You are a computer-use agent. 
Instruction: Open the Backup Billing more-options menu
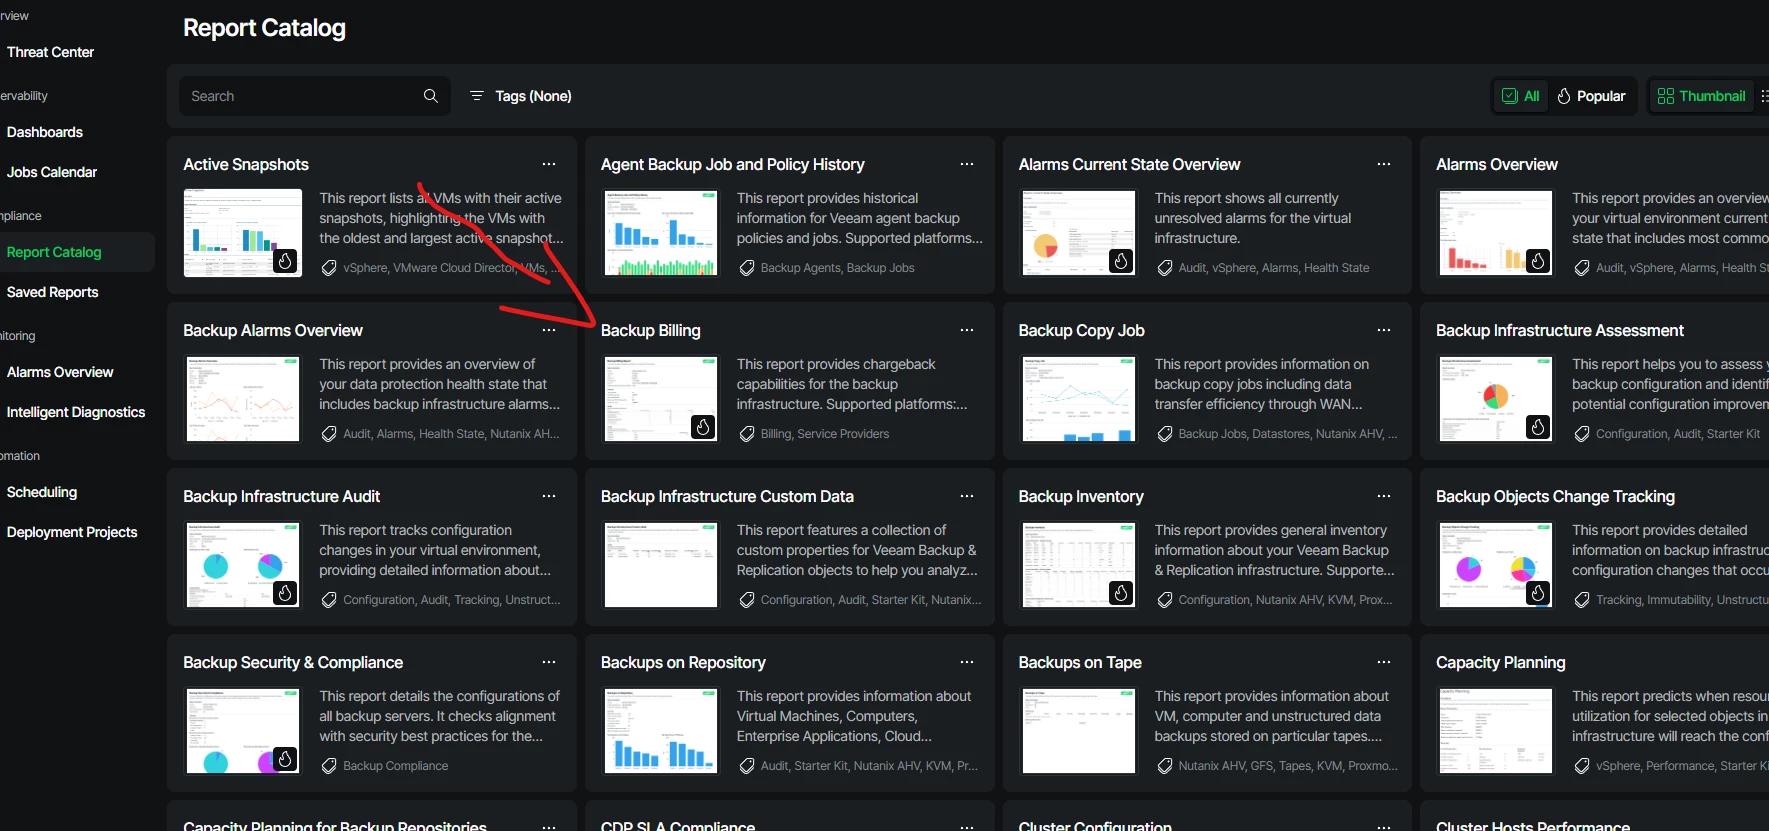967,330
